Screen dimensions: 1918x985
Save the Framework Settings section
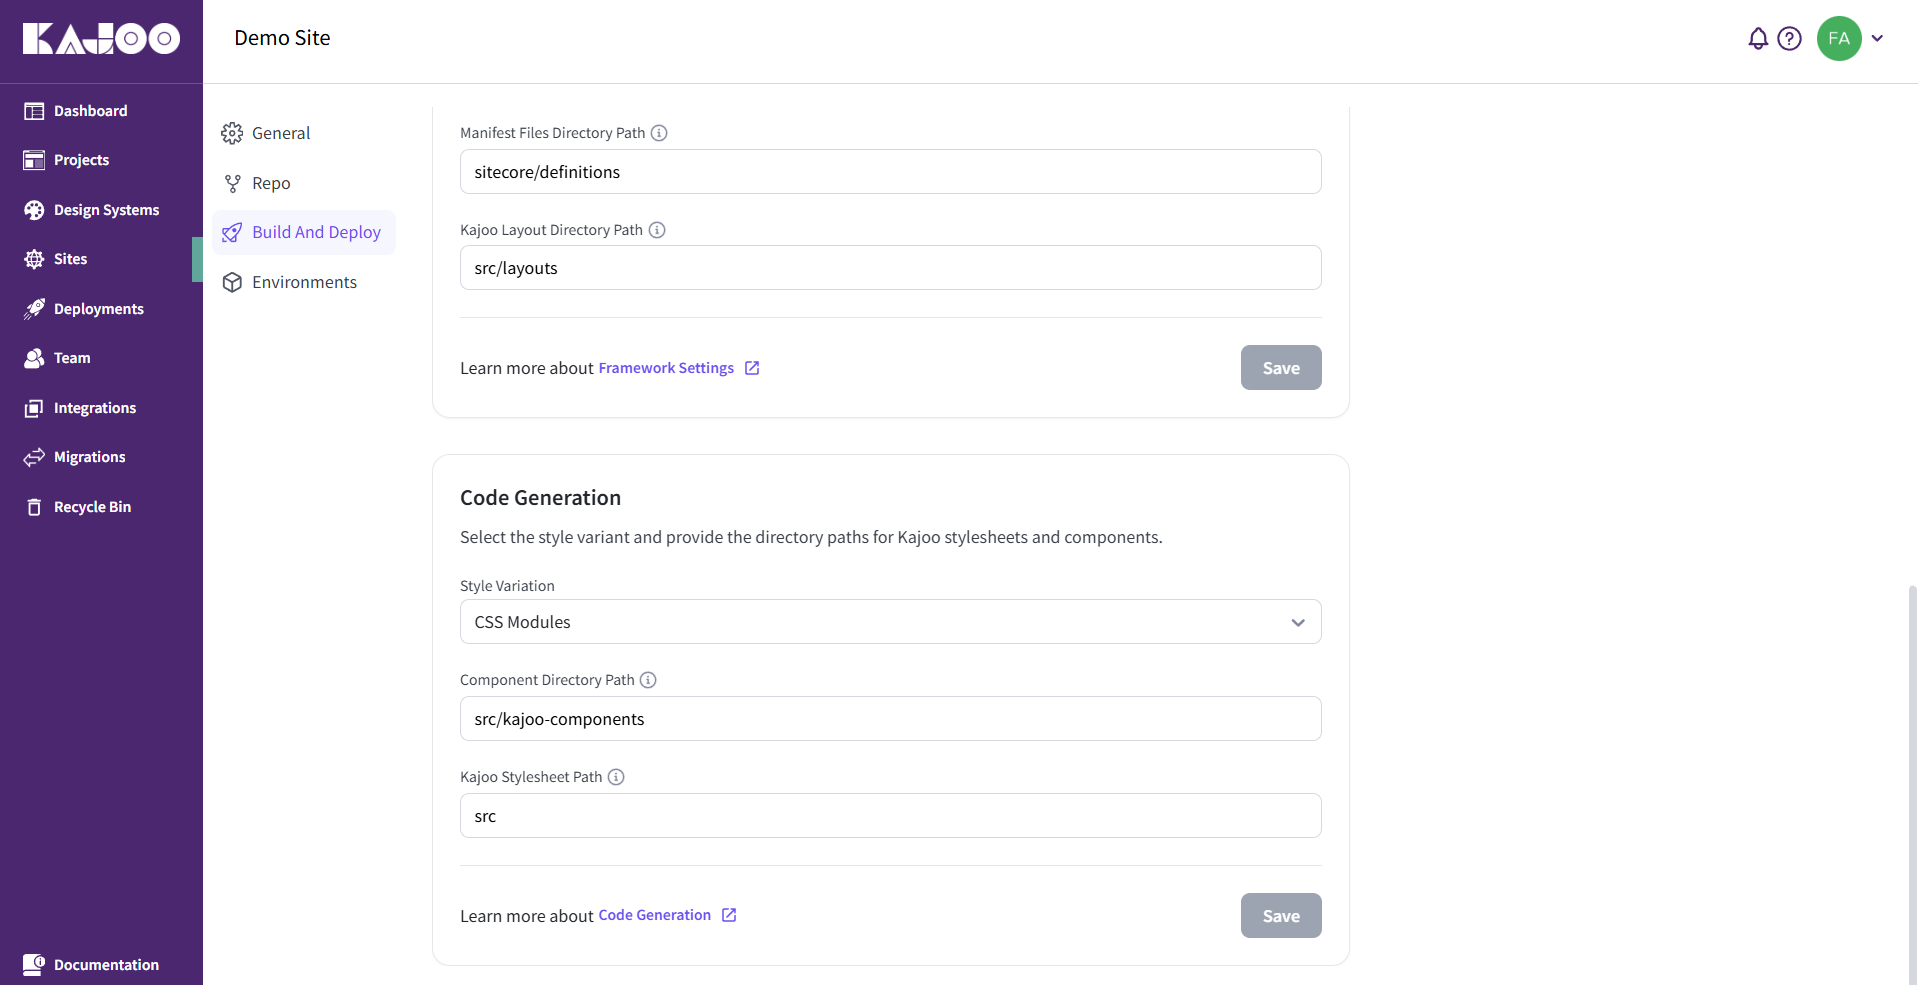(1281, 368)
